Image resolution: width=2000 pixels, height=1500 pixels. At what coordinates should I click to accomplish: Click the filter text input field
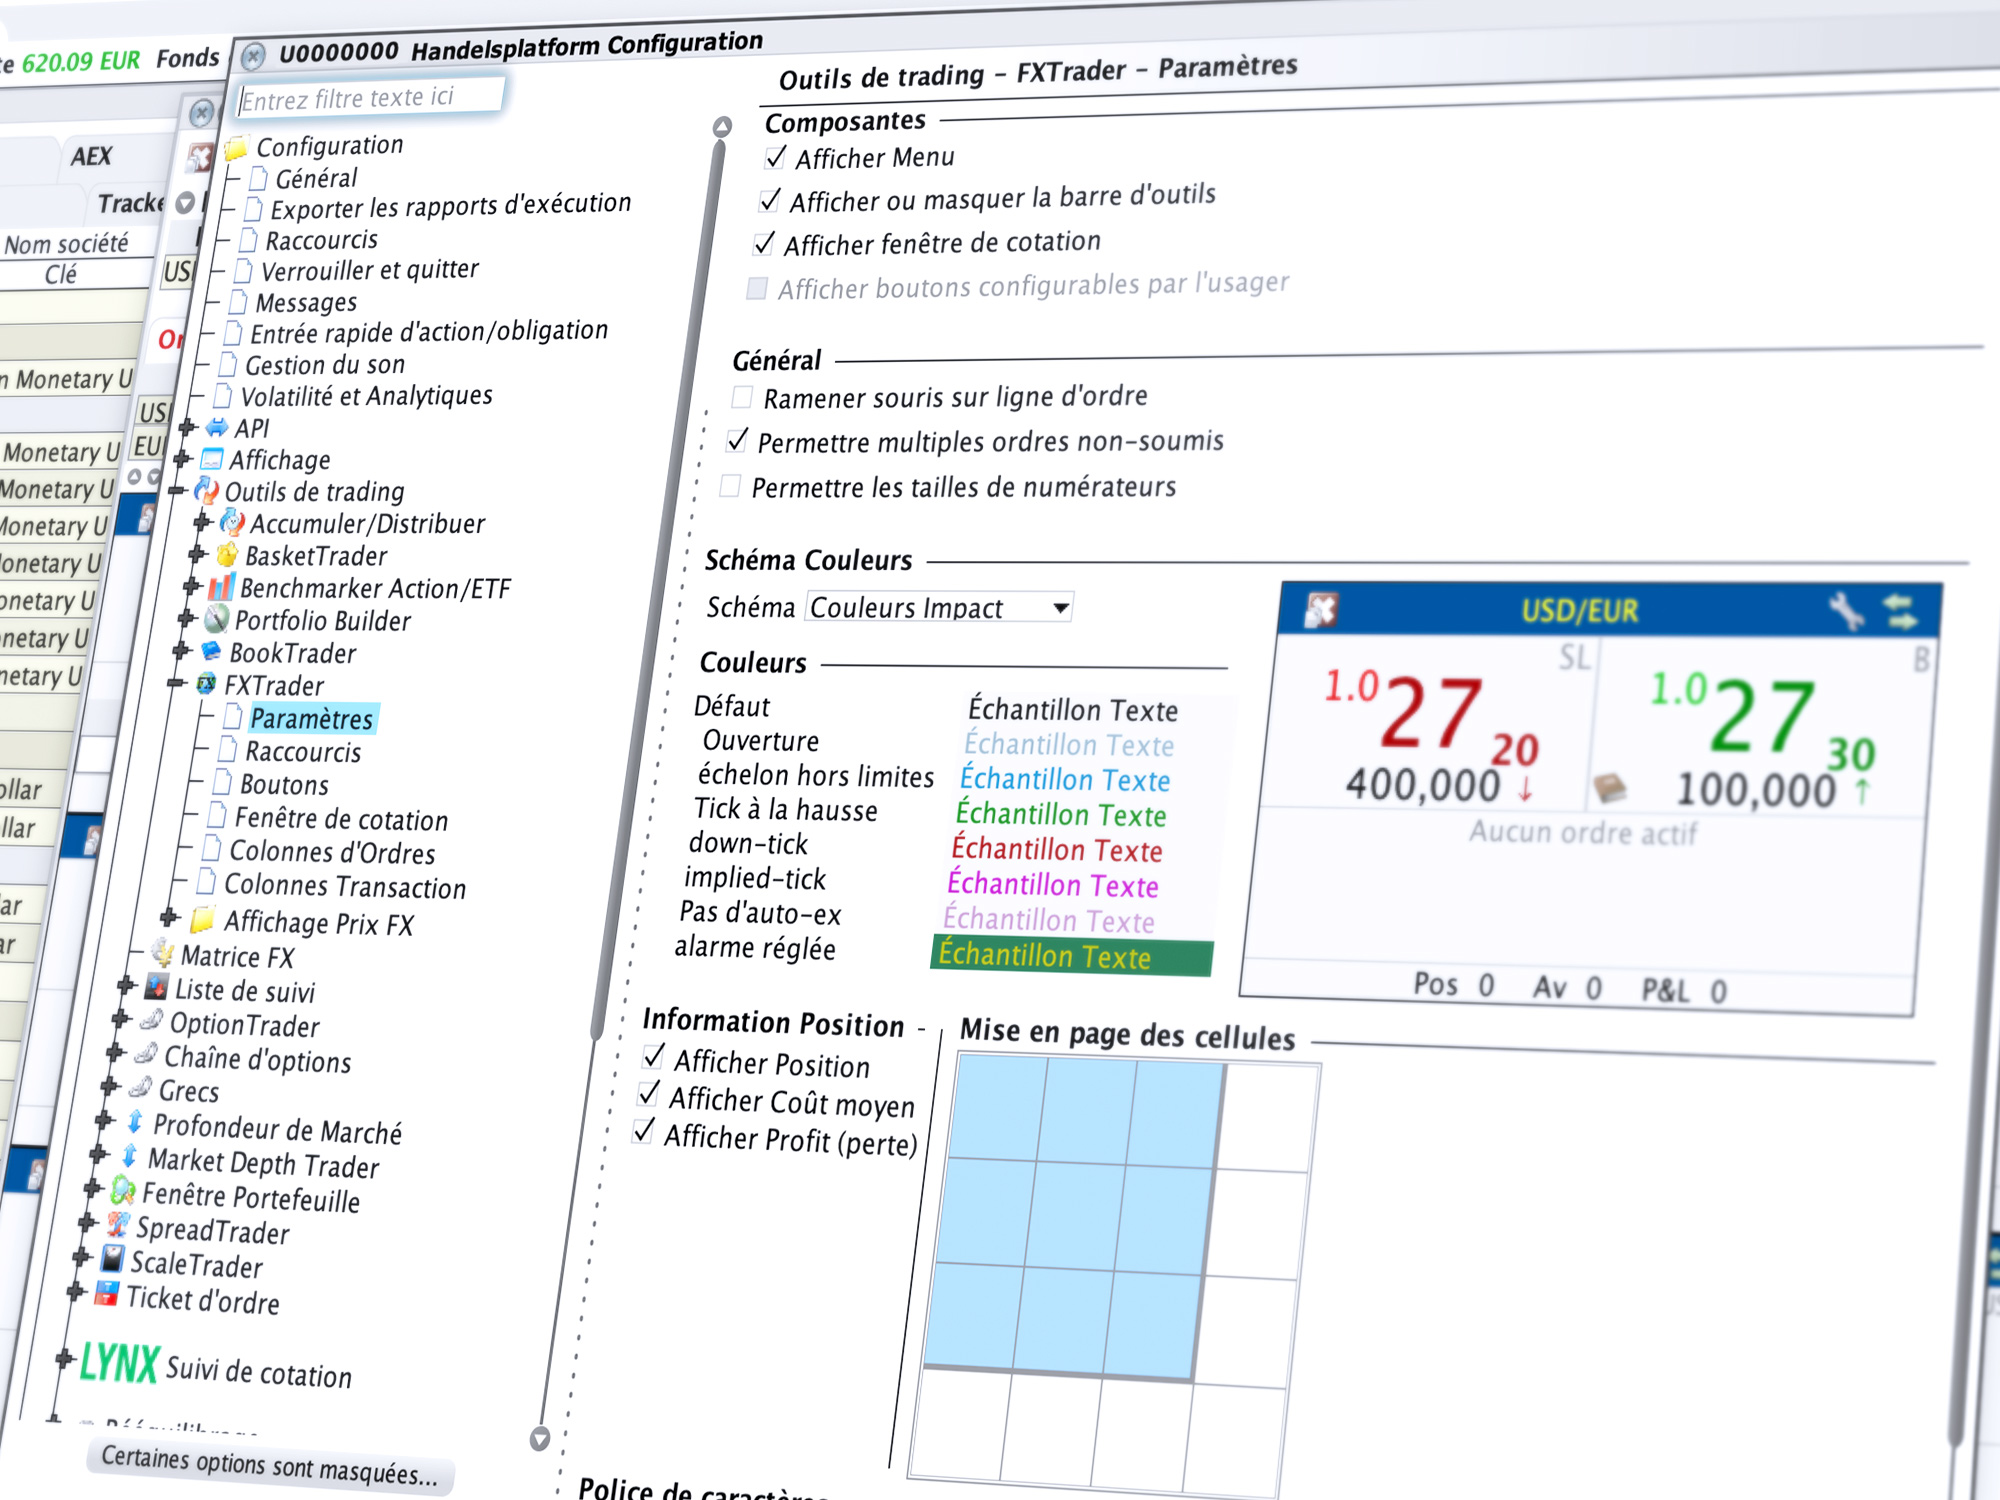370,98
